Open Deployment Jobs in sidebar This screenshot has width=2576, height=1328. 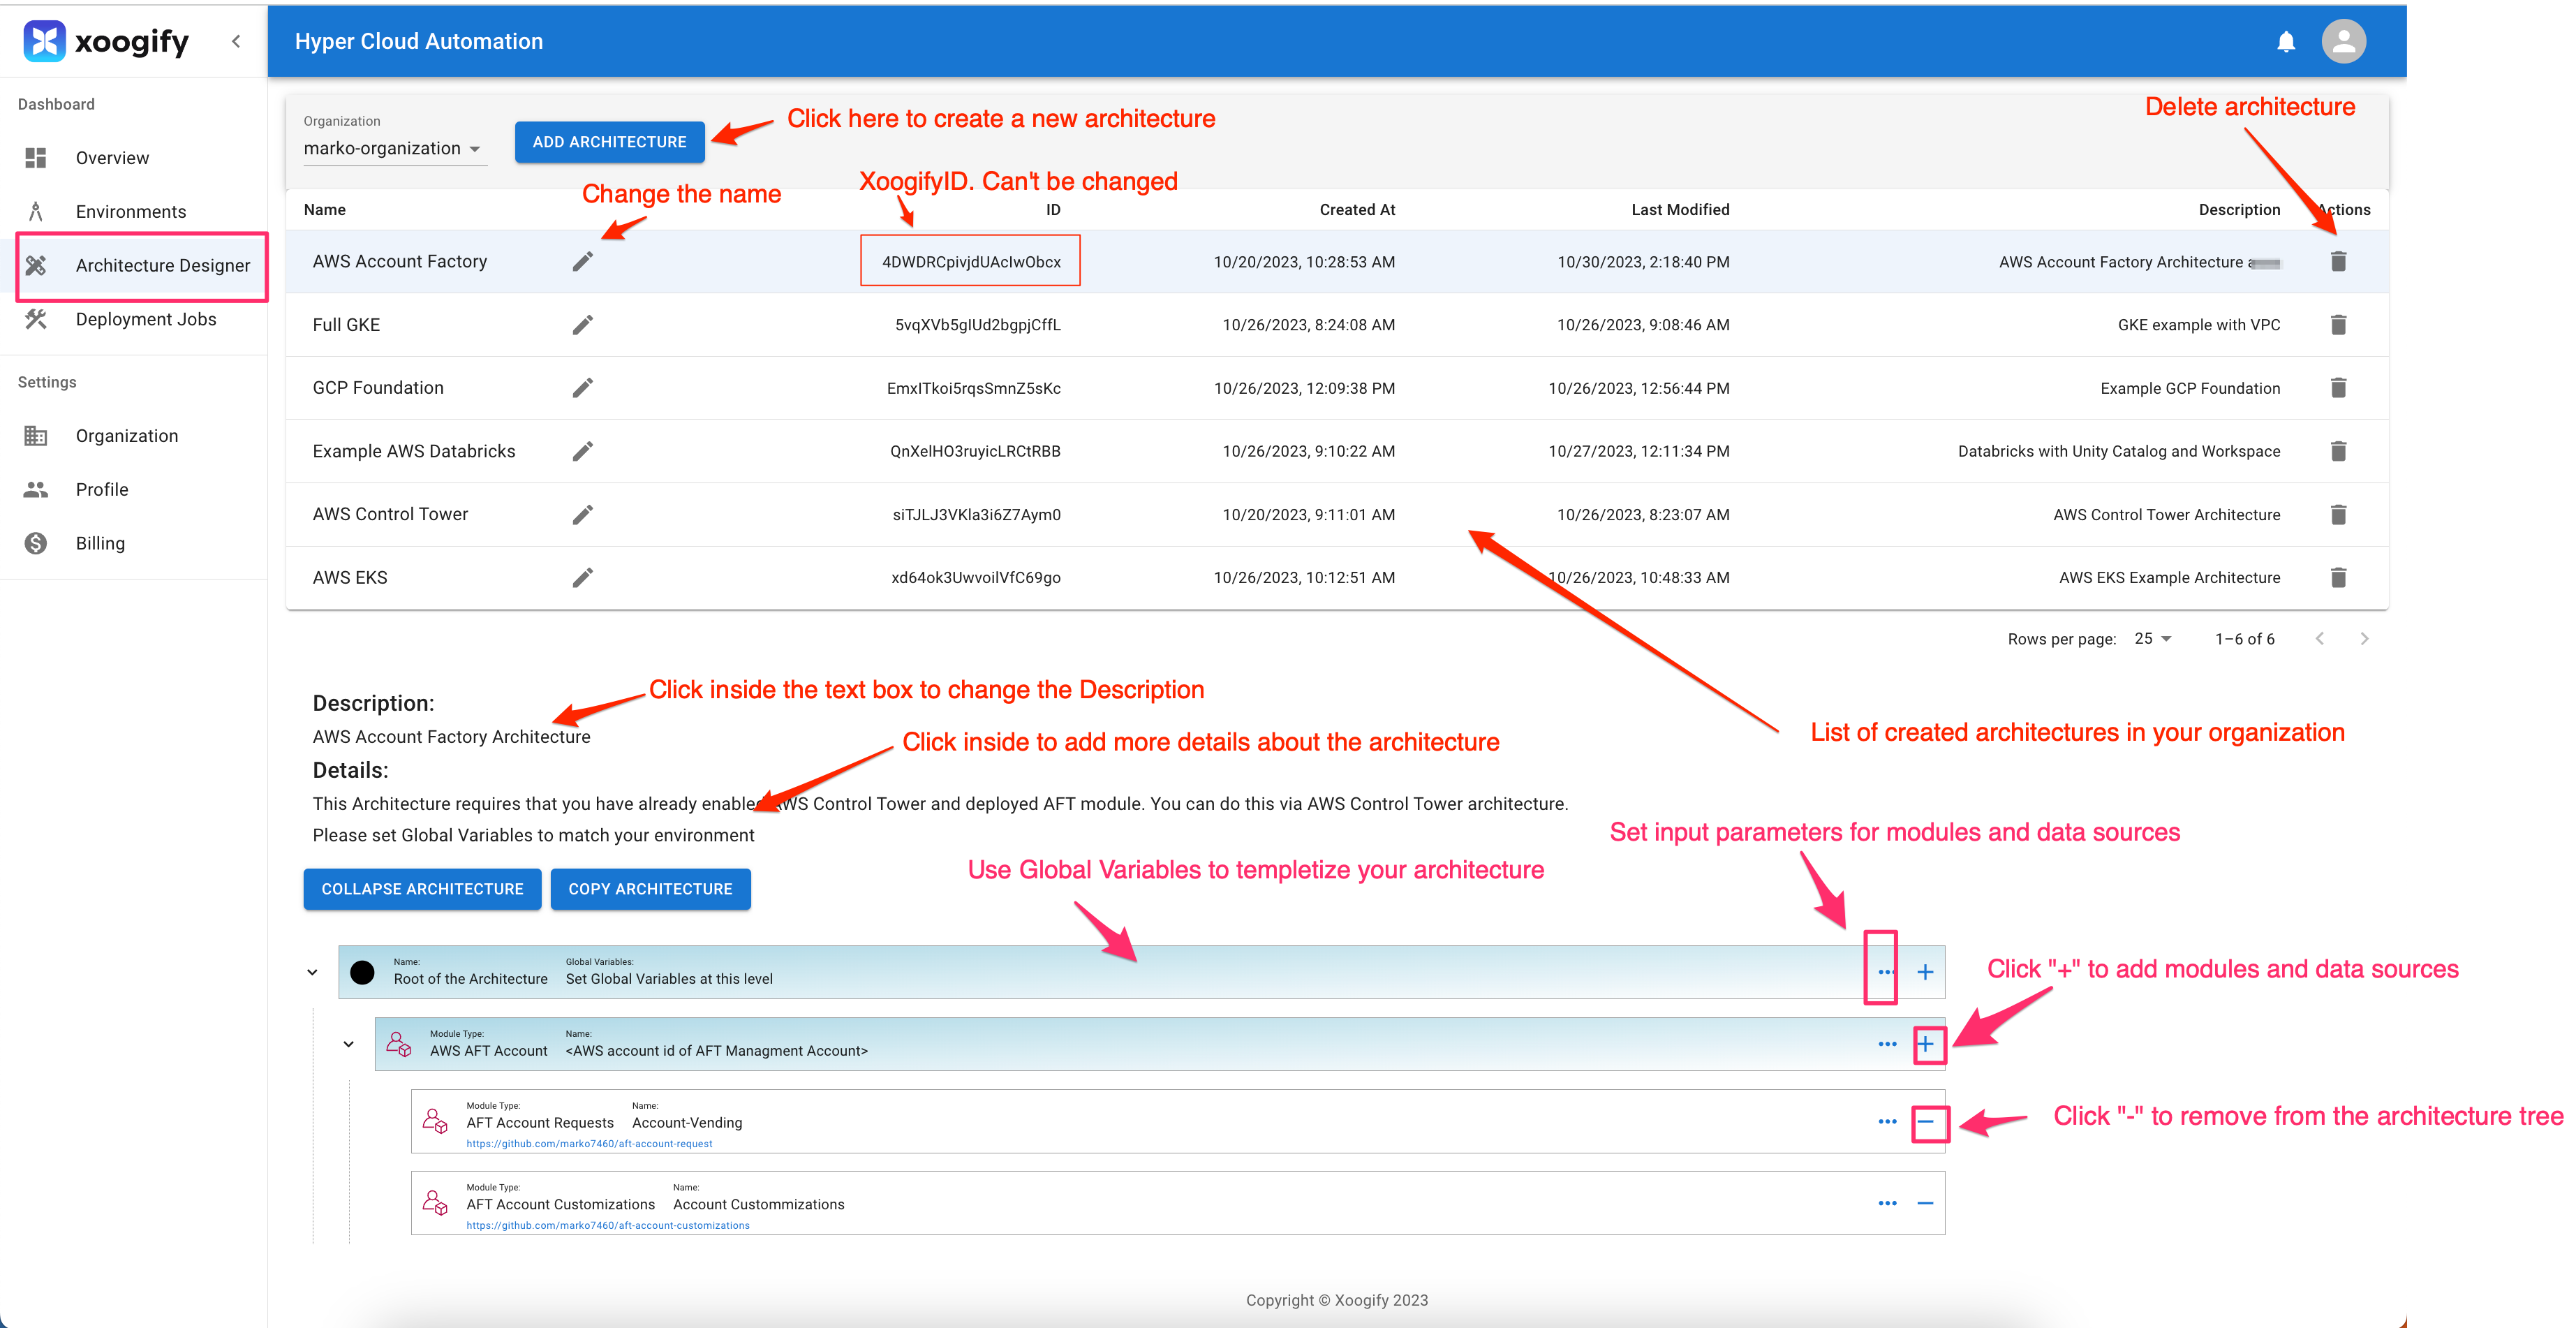[x=145, y=319]
